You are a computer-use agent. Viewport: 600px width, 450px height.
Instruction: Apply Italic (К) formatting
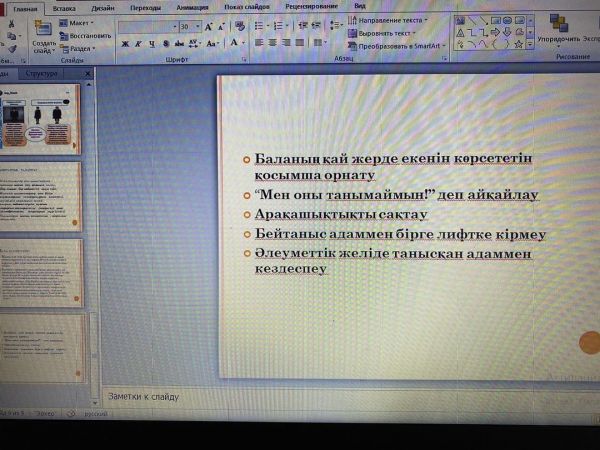coord(138,44)
